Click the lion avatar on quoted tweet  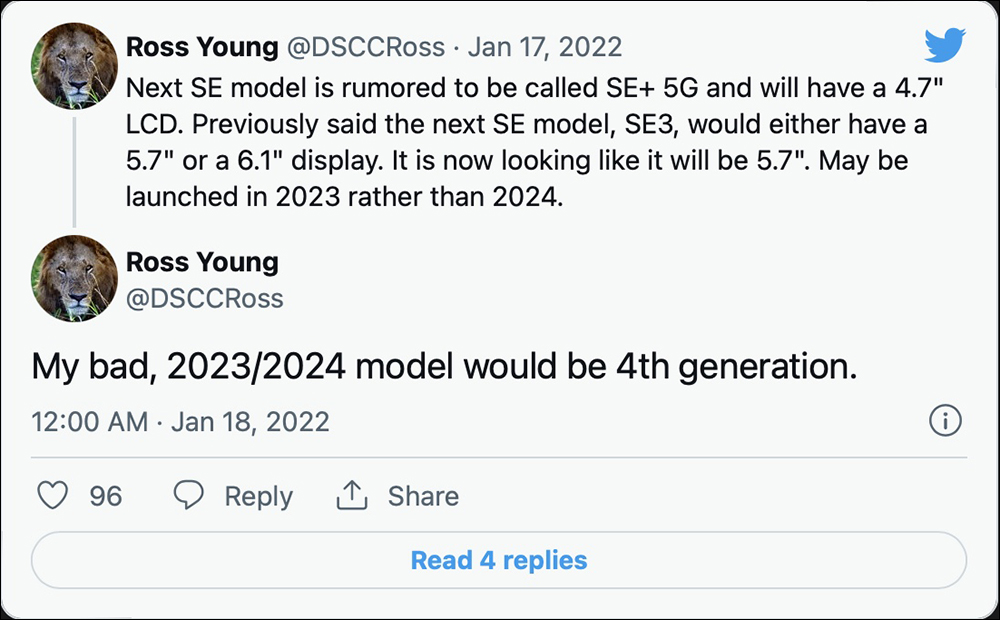74,66
